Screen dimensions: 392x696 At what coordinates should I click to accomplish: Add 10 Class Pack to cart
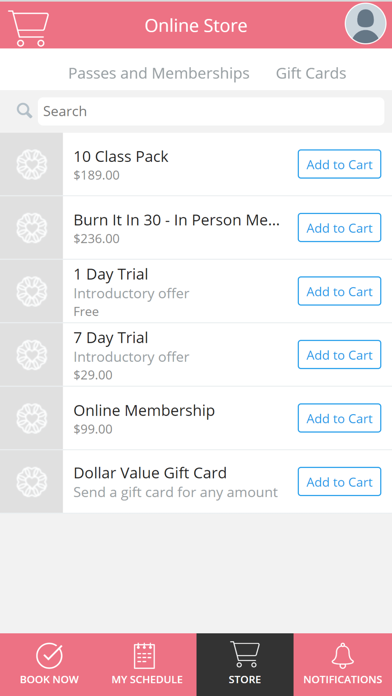point(339,164)
